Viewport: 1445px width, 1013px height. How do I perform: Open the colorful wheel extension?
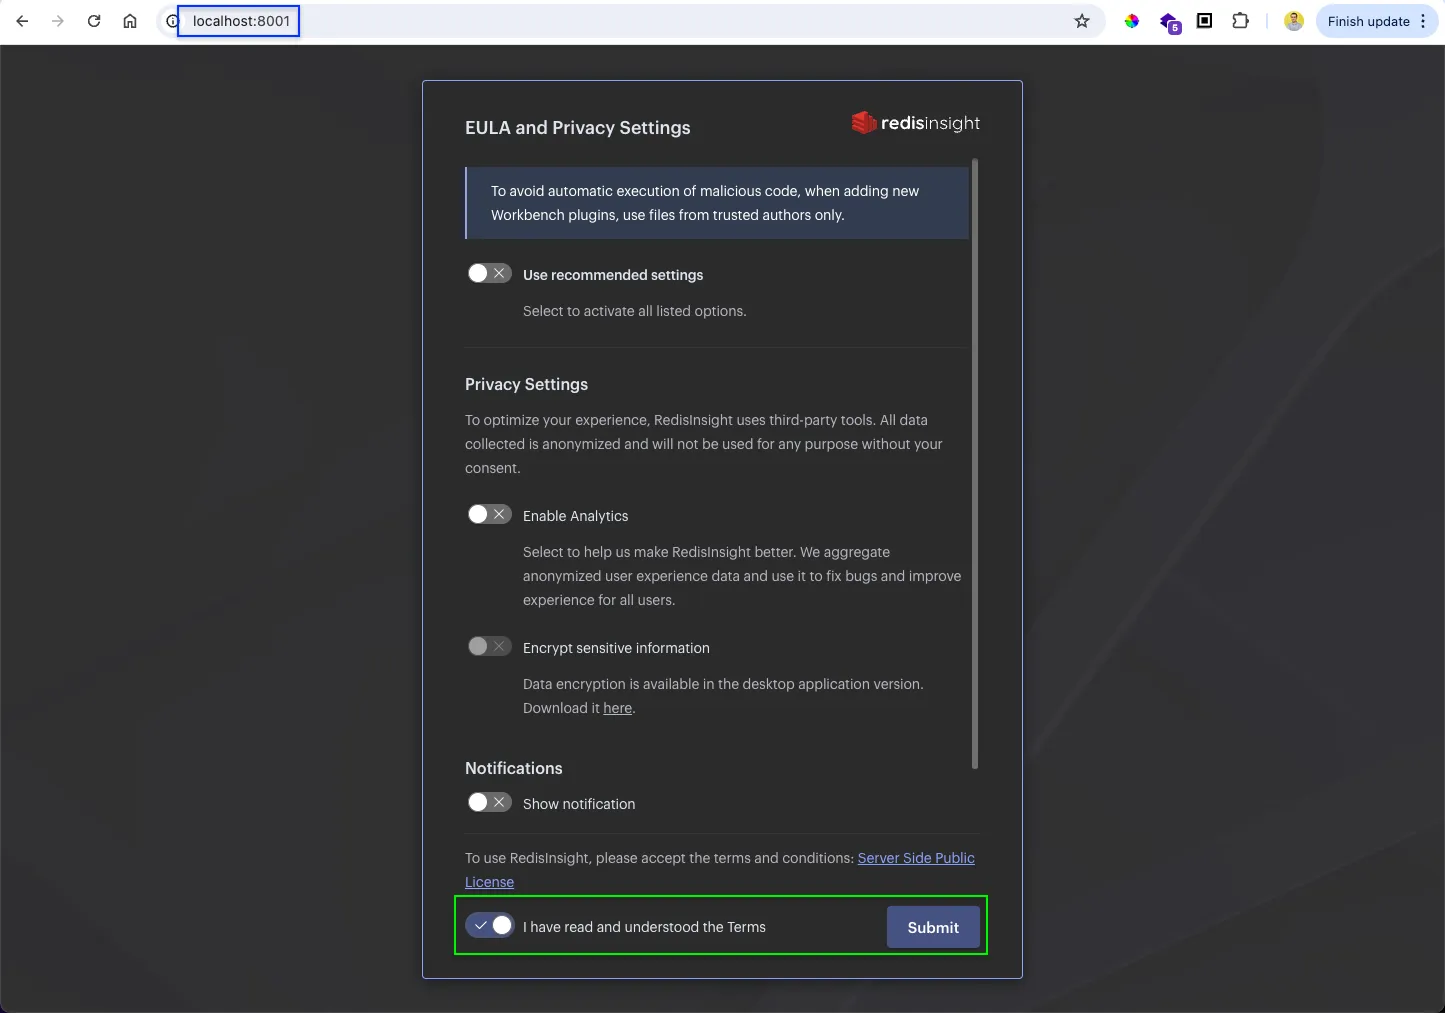click(x=1132, y=21)
